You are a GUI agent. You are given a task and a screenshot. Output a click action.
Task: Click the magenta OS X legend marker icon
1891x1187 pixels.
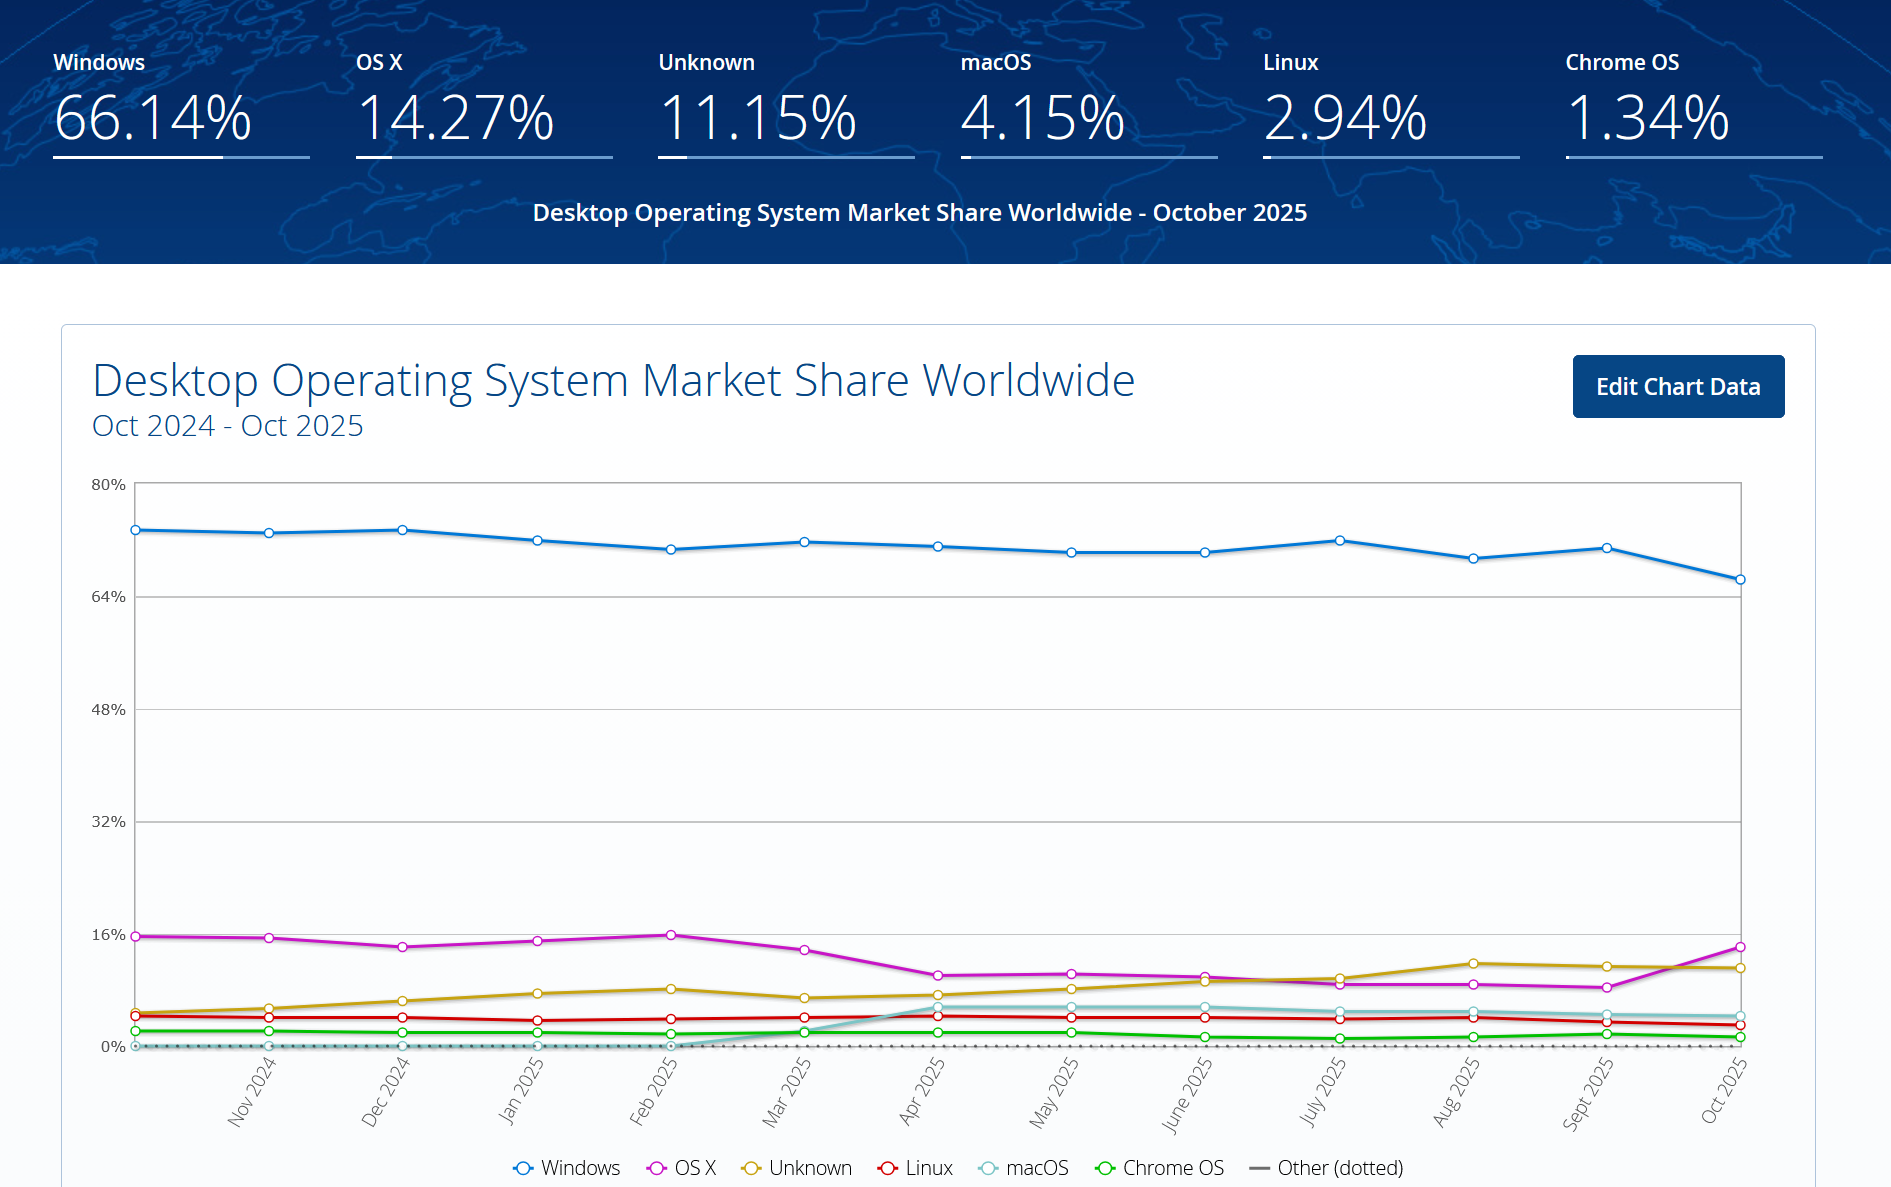tap(657, 1168)
